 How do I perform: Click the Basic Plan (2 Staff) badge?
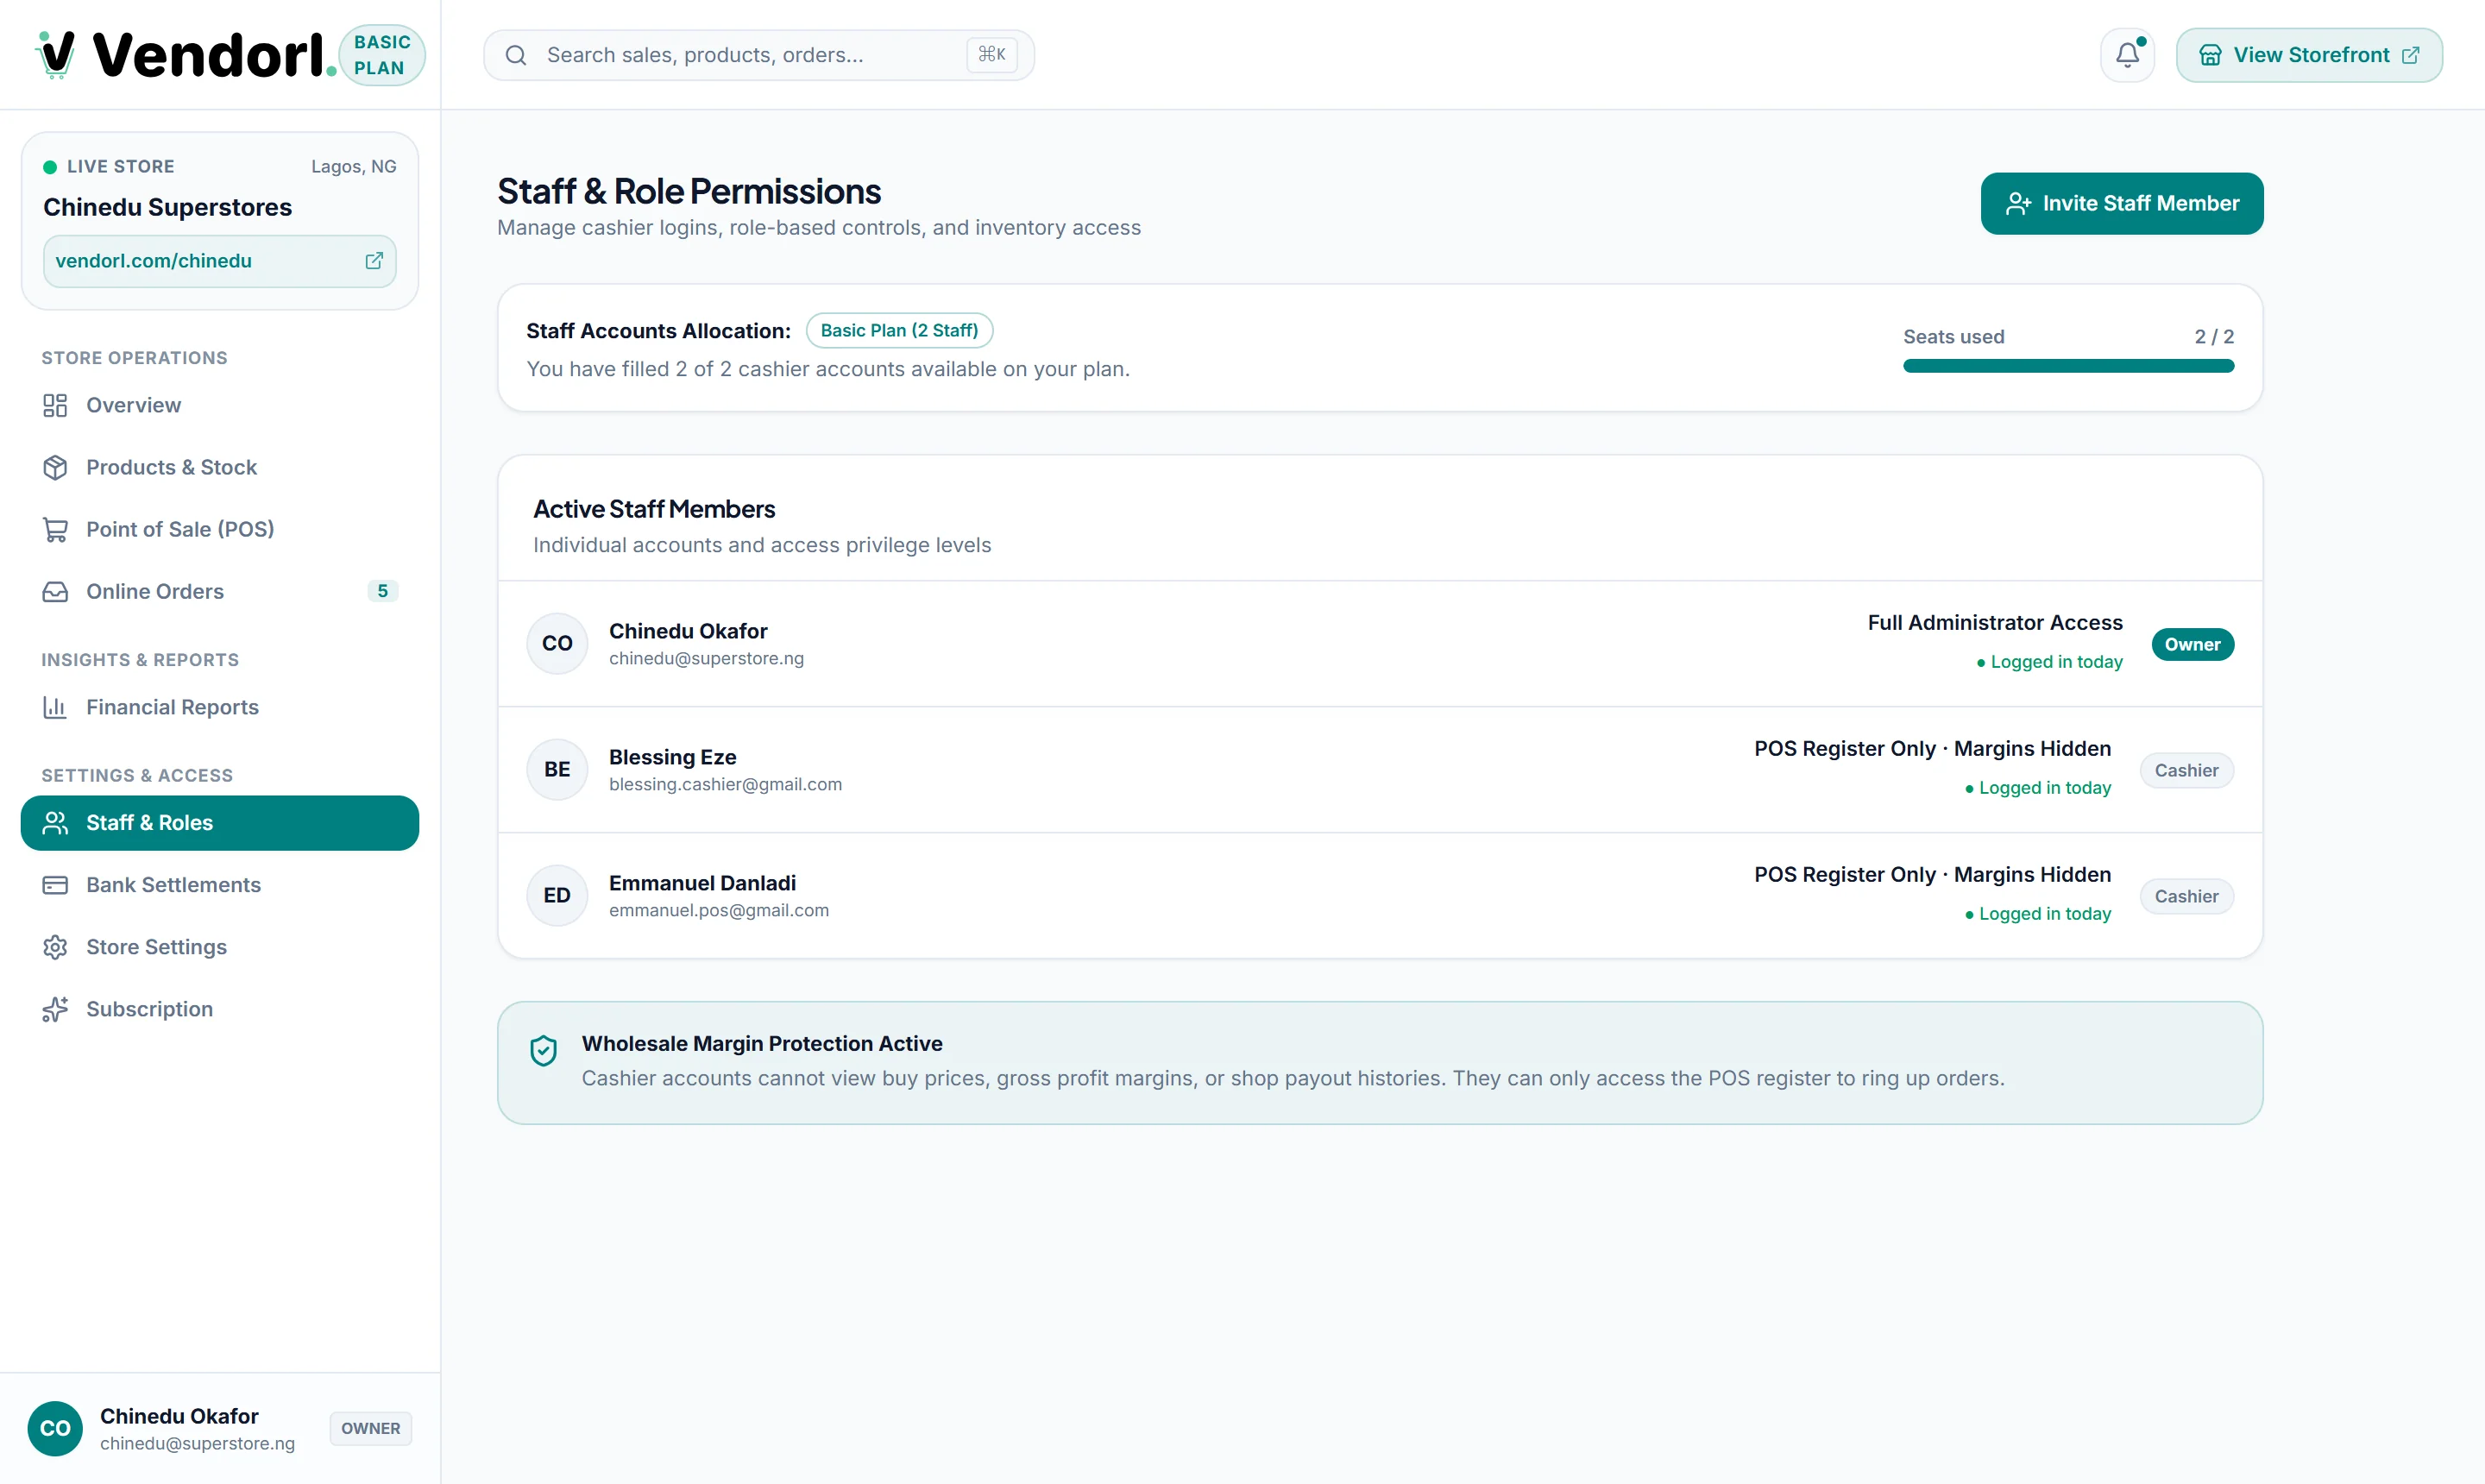click(899, 331)
